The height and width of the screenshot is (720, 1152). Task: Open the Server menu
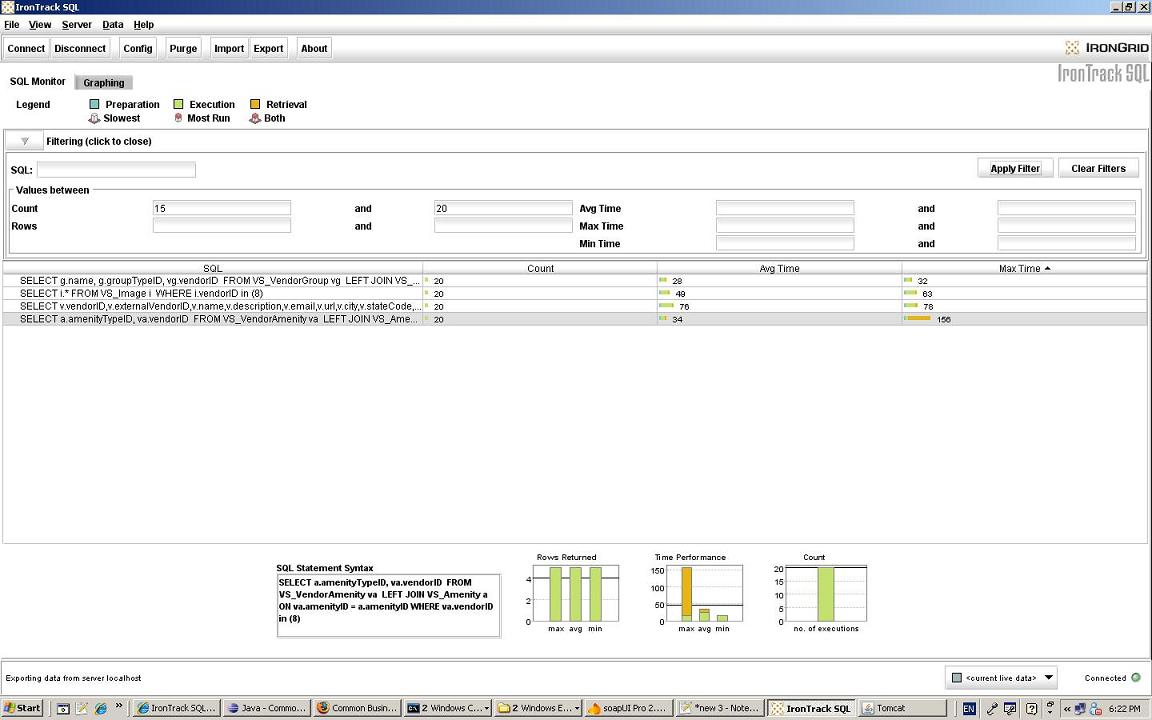point(76,24)
